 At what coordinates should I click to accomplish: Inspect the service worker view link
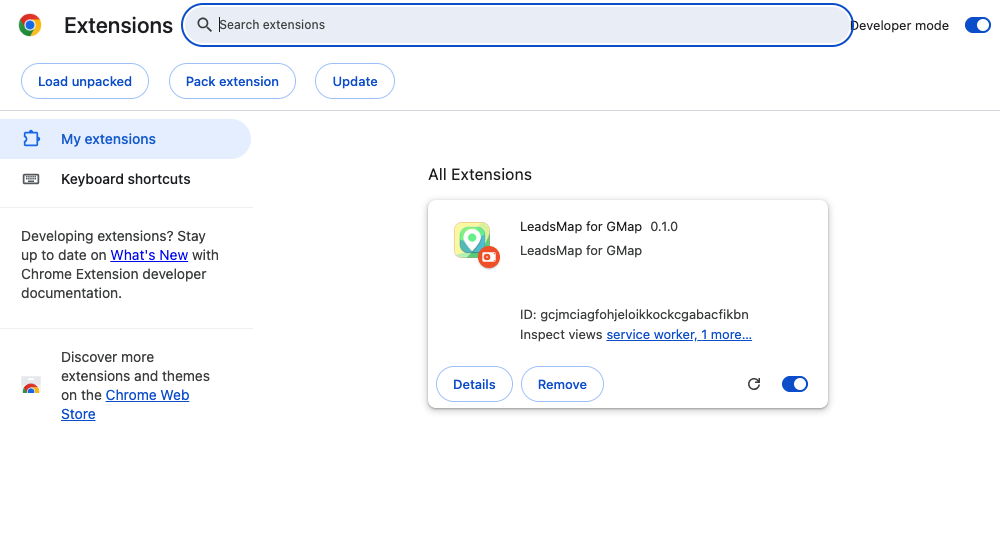pos(679,335)
